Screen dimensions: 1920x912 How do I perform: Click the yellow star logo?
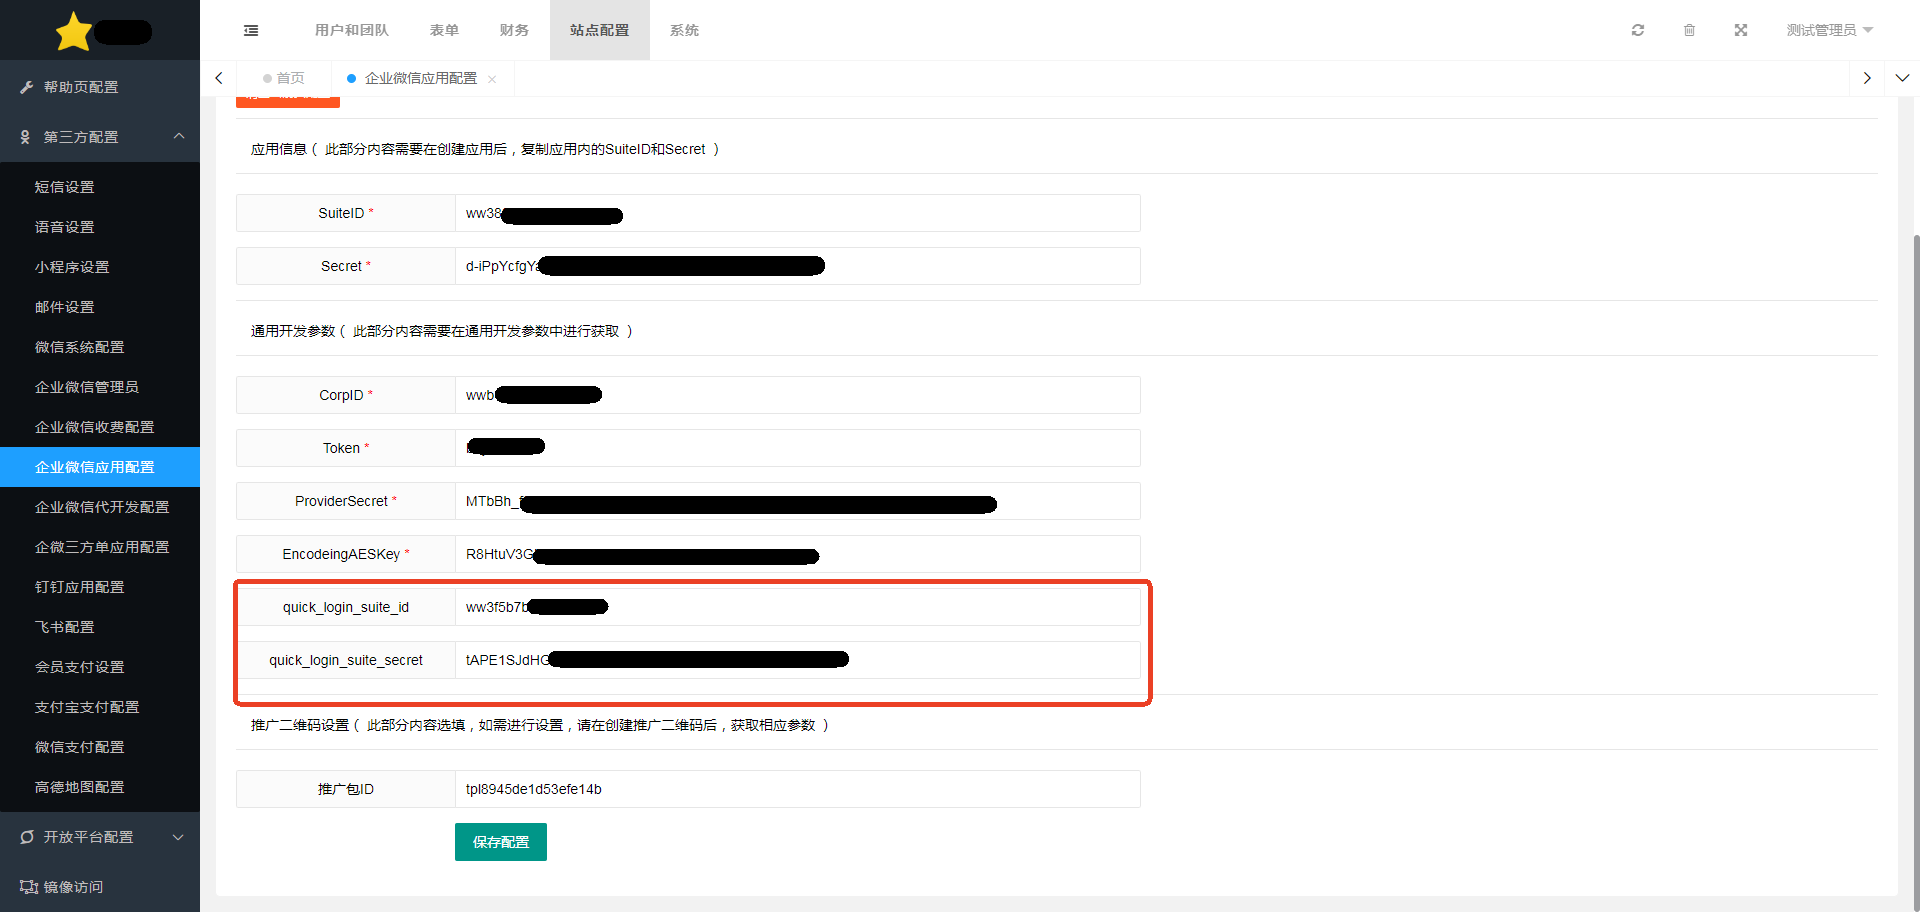(74, 32)
